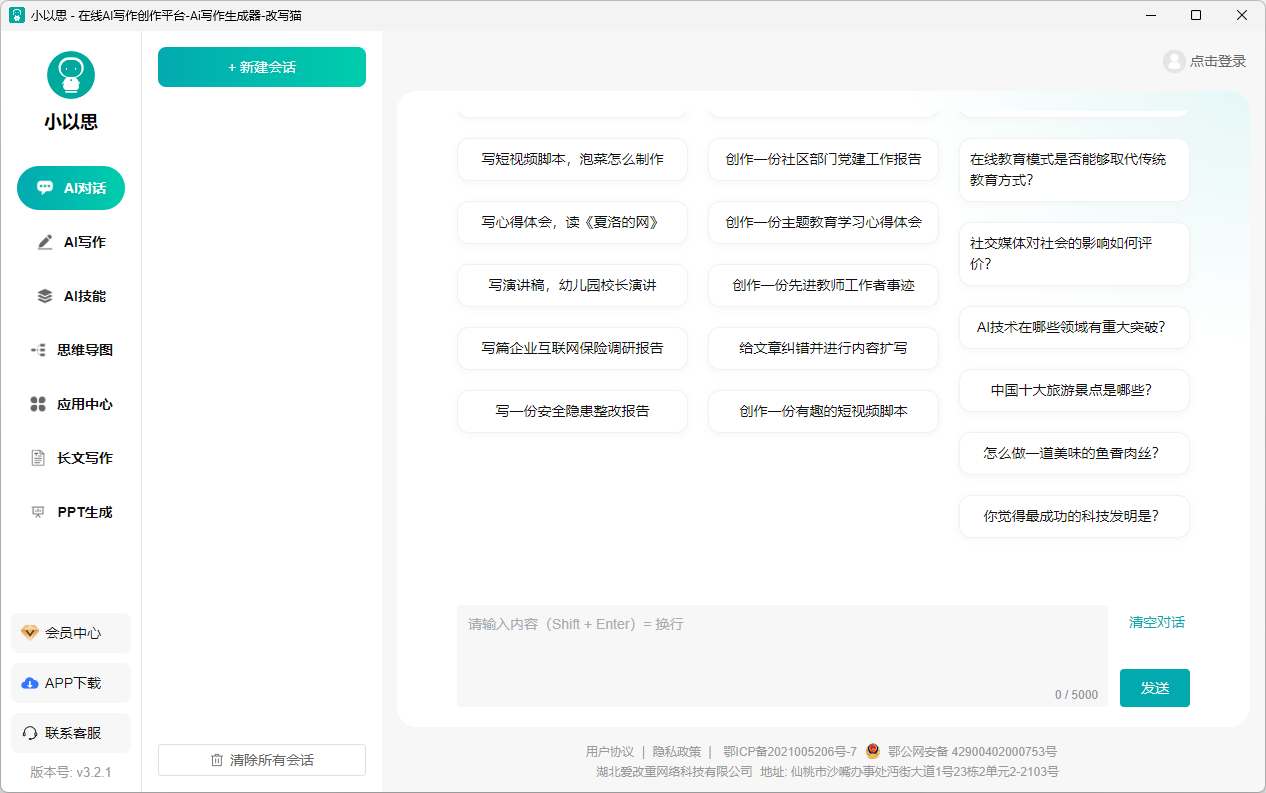1266x793 pixels.
Task: Click the APP下载 download button
Action: click(x=71, y=683)
